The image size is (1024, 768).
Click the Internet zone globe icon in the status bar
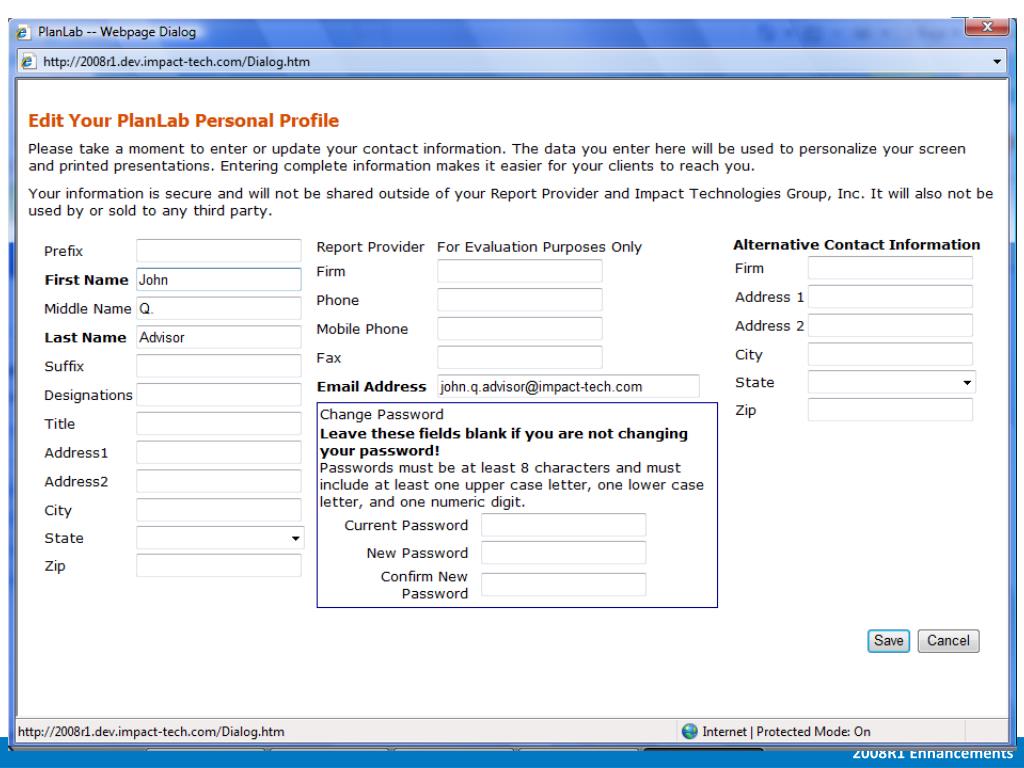click(x=690, y=731)
